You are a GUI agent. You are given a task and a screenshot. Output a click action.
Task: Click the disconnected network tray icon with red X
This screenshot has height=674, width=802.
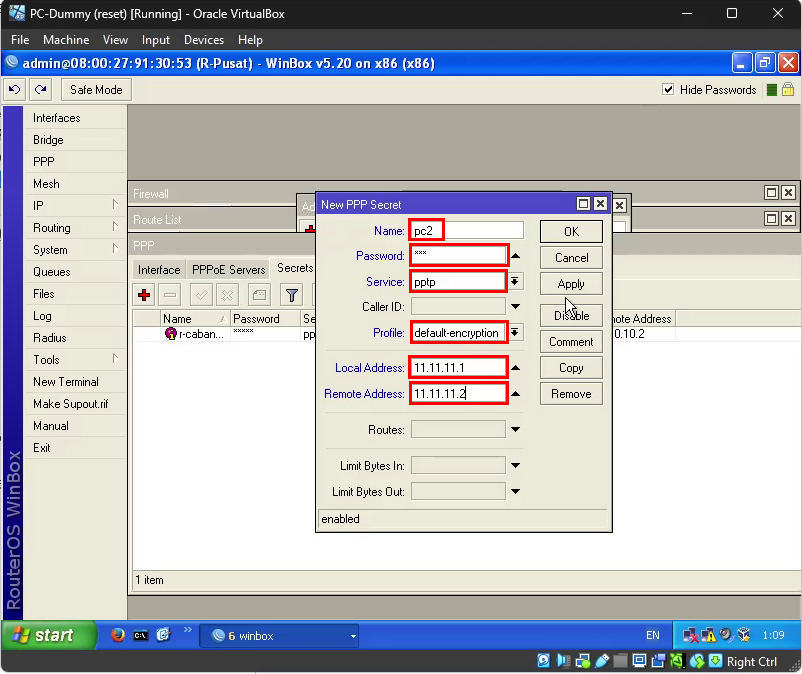tap(690, 636)
